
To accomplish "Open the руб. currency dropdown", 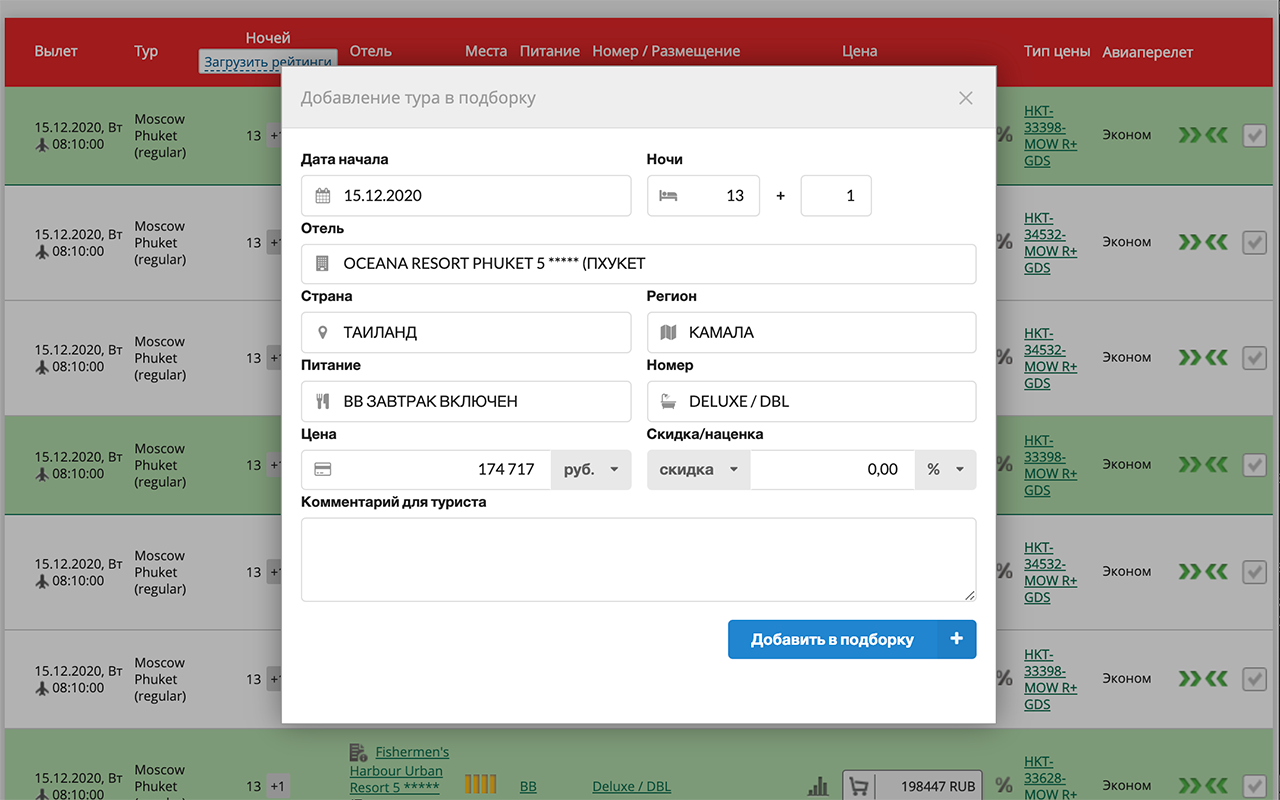I will pos(592,469).
